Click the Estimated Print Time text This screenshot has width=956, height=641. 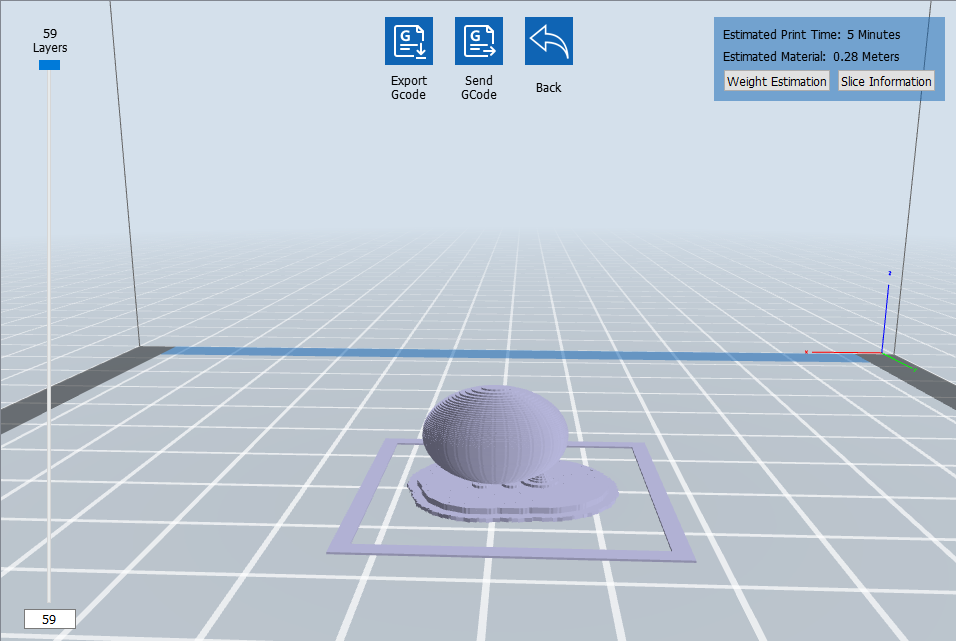pyautogui.click(x=812, y=35)
